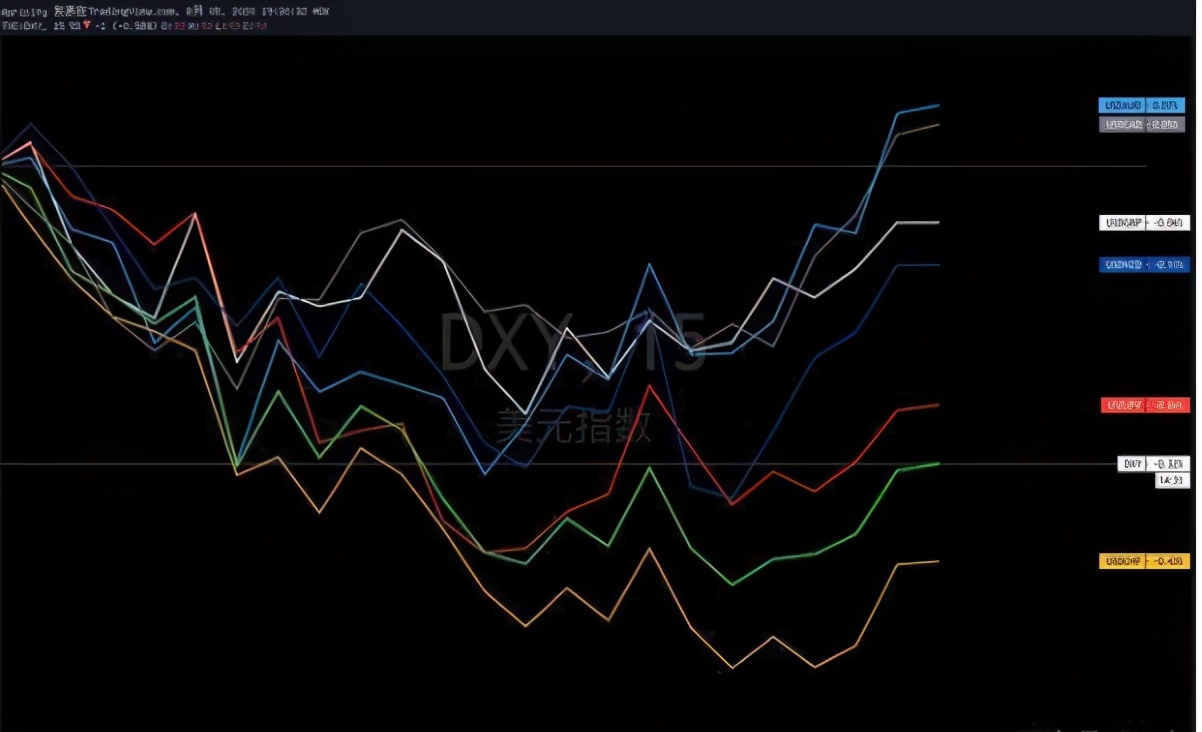Select the red series price label
This screenshot has width=1202, height=732.
pyautogui.click(x=1145, y=405)
